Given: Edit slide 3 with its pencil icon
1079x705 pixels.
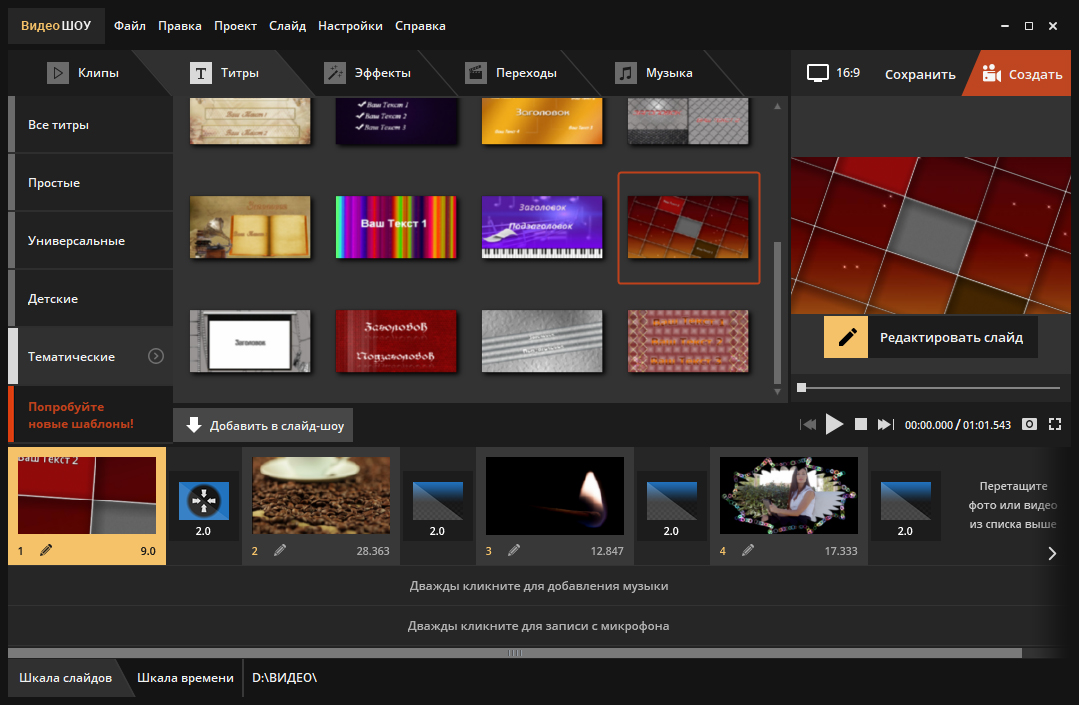Looking at the screenshot, I should (513, 550).
